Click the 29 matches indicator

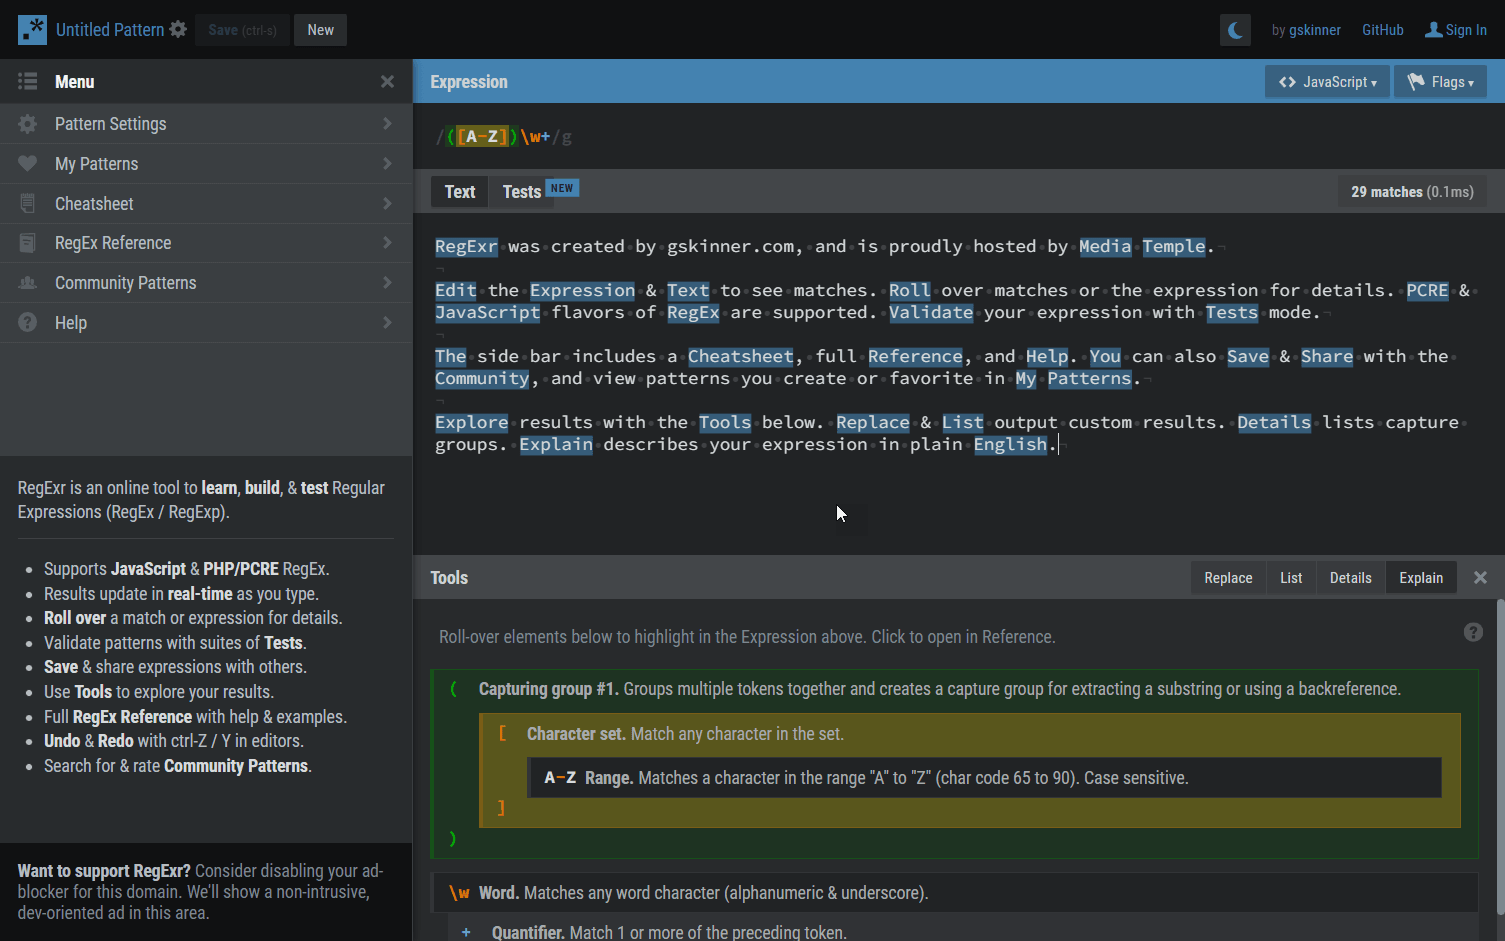(x=1412, y=192)
